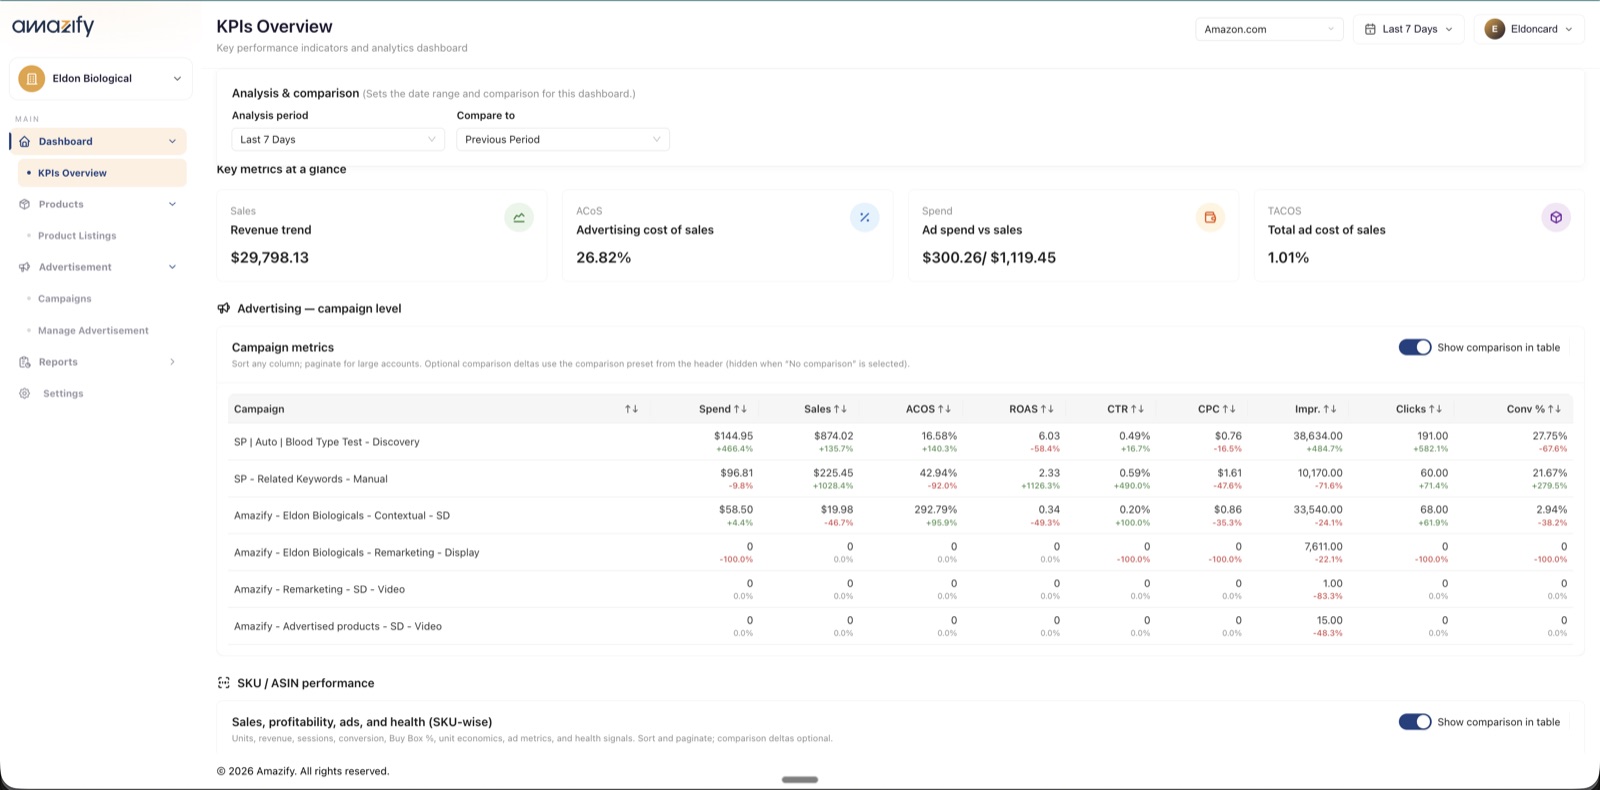Click campaign Amazify - Remarketing - SD - Video

tap(319, 590)
